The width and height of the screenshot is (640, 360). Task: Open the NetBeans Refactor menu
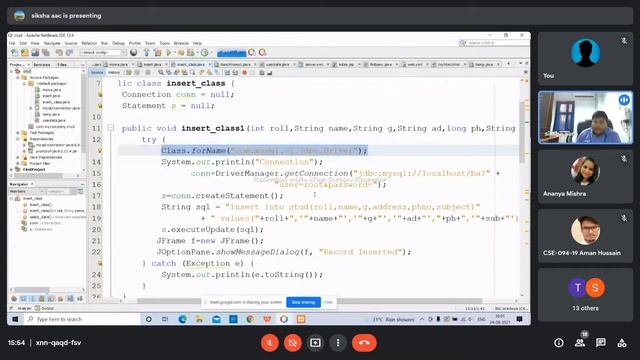89,43
